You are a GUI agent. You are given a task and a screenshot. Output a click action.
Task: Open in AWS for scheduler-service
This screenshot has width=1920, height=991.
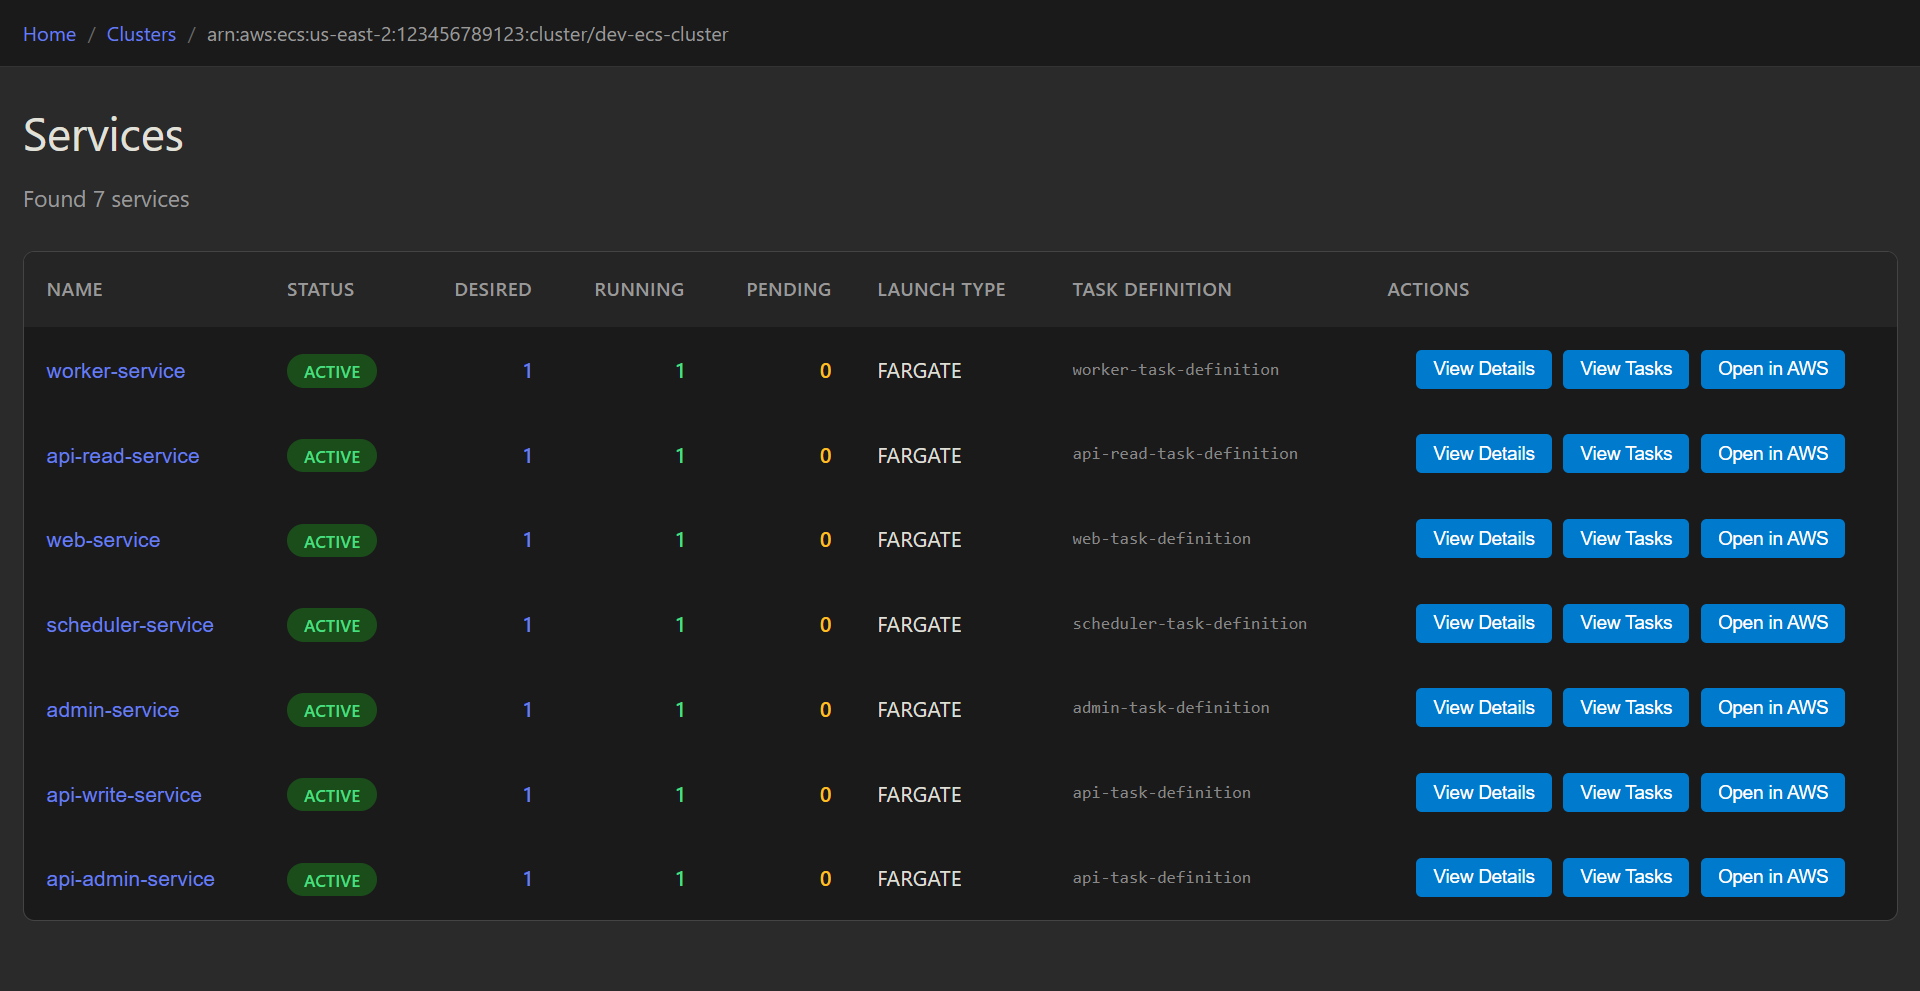point(1772,623)
